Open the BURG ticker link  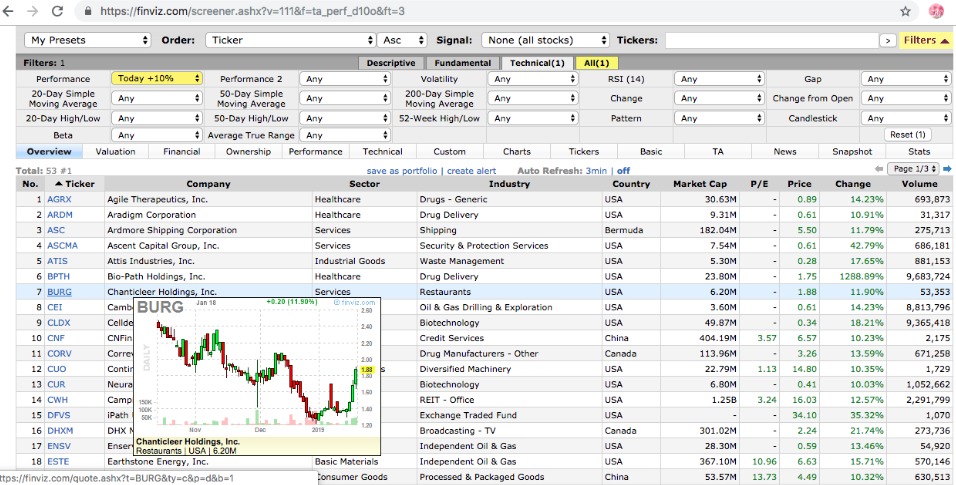(59, 292)
